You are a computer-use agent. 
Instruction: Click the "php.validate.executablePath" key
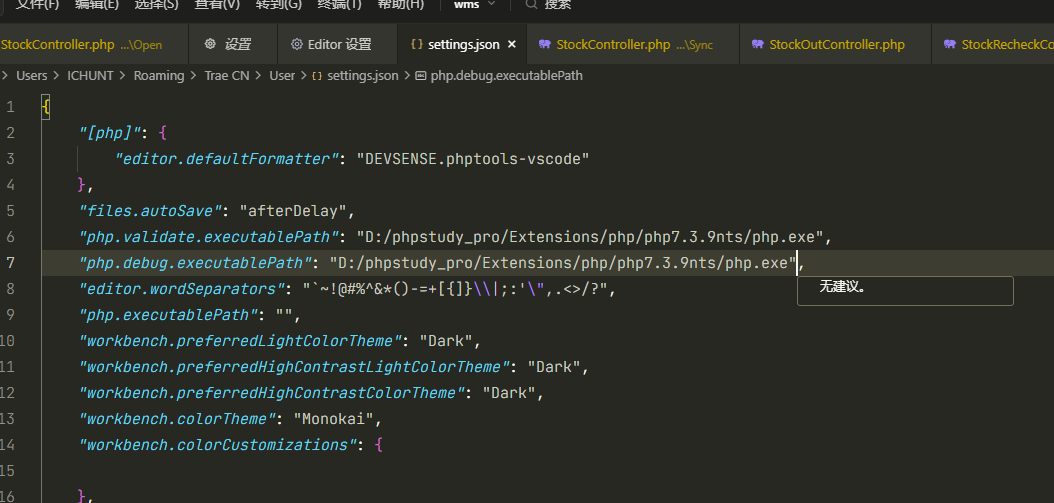pyautogui.click(x=208, y=237)
